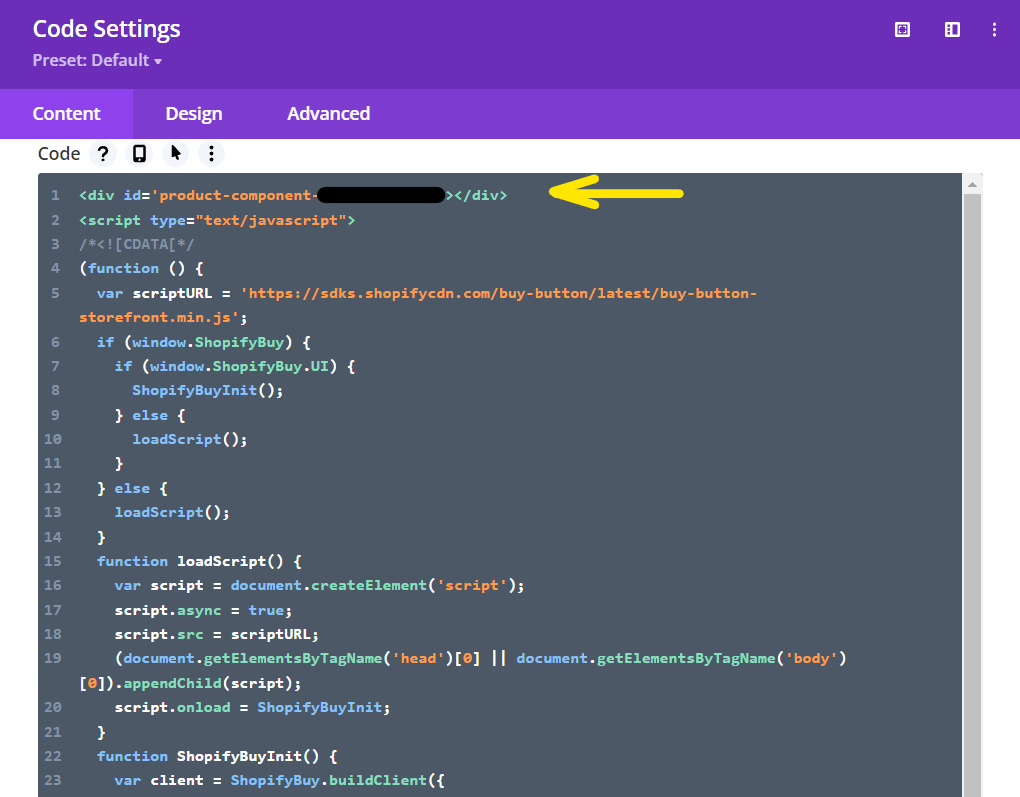Open header three-dot settings menu
The image size is (1020, 797).
coord(994,29)
